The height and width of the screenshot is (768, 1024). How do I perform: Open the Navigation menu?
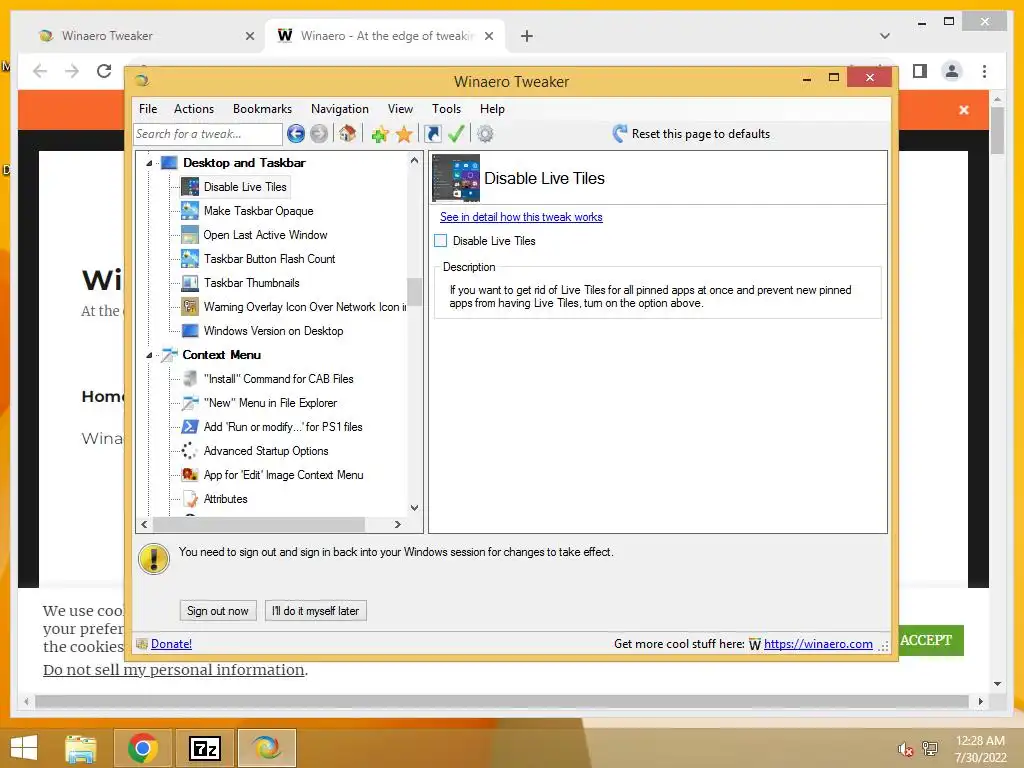(340, 109)
